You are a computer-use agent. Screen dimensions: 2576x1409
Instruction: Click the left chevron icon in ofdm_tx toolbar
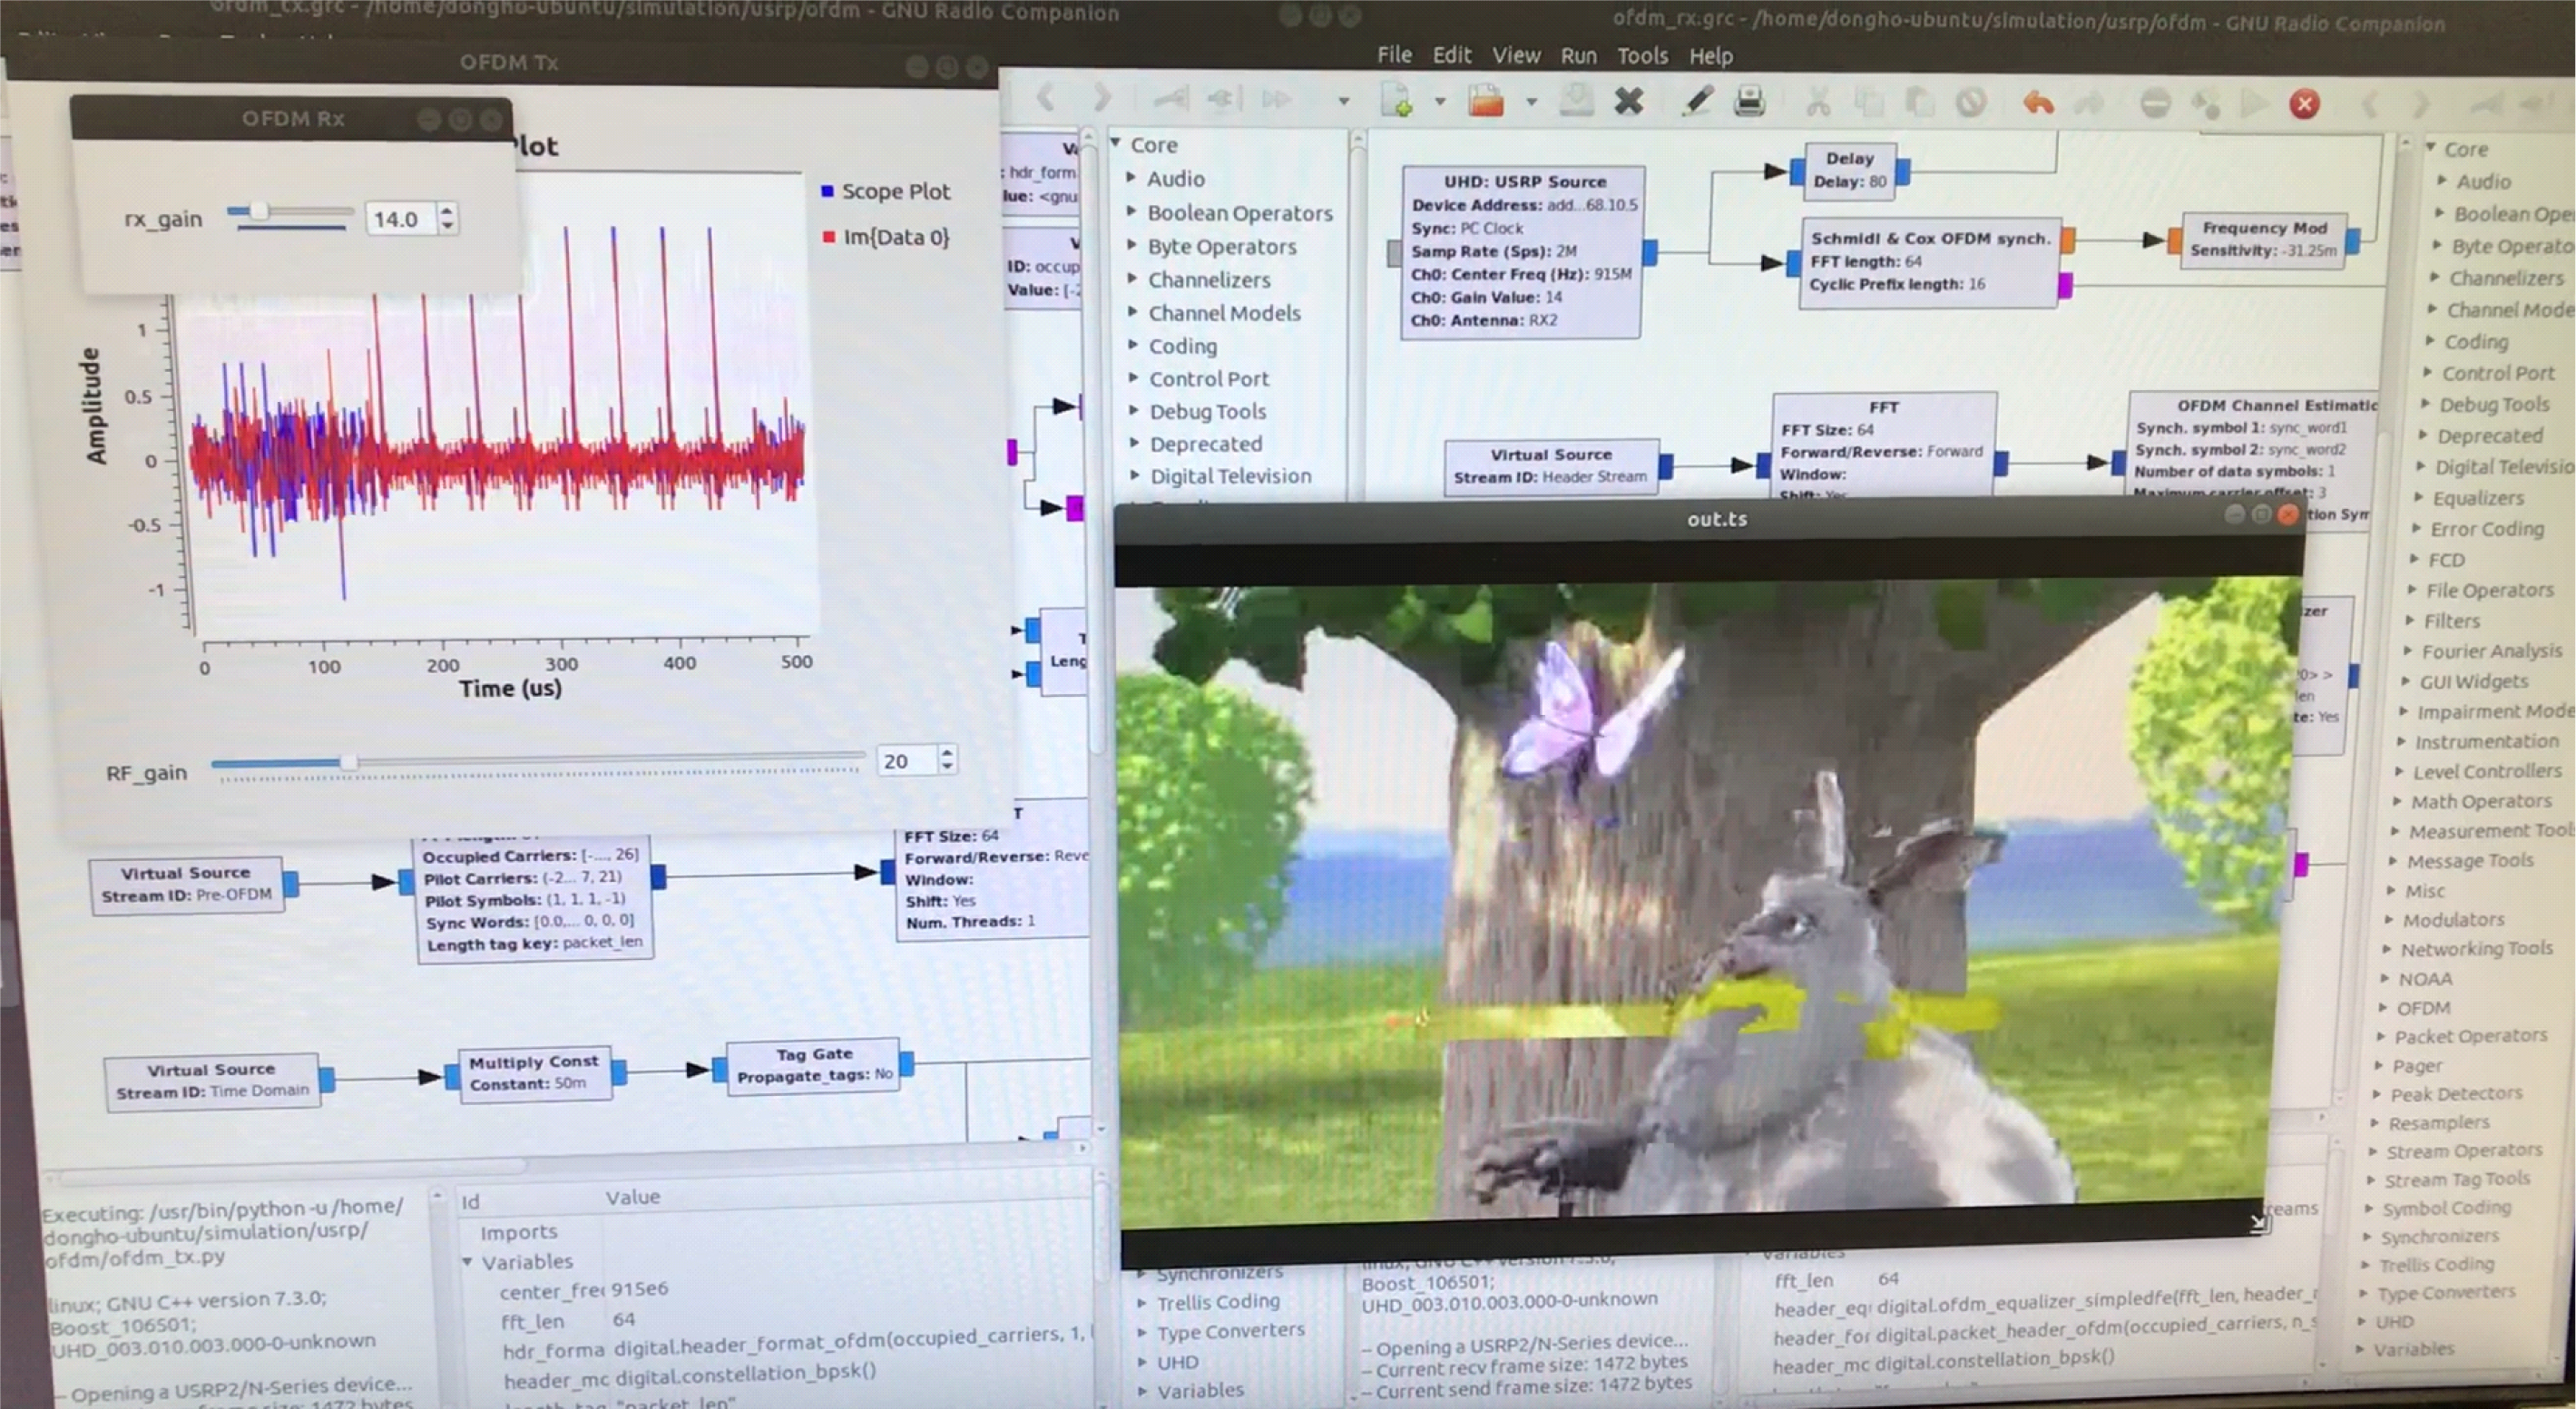click(x=1046, y=98)
